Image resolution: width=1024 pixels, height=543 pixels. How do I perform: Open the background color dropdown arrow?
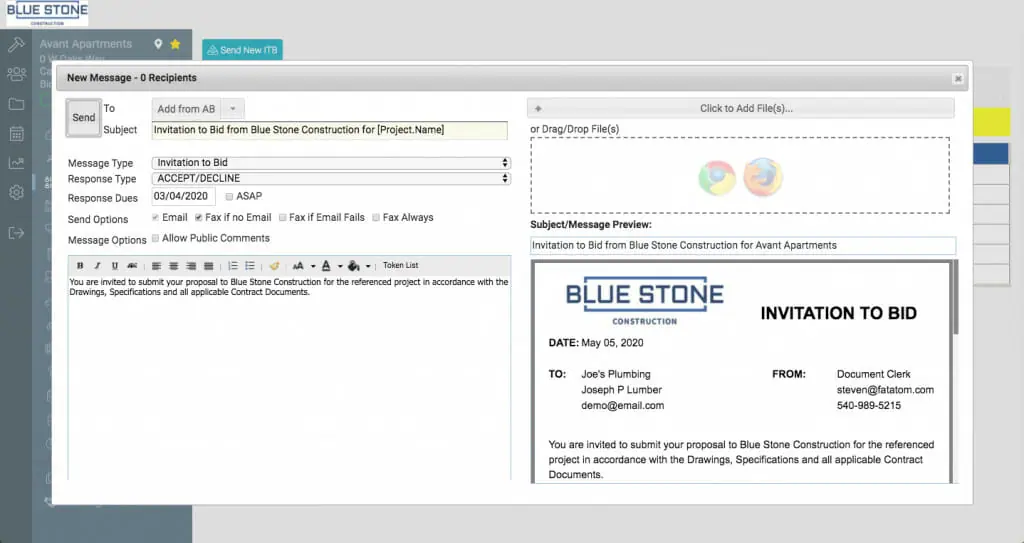368,266
